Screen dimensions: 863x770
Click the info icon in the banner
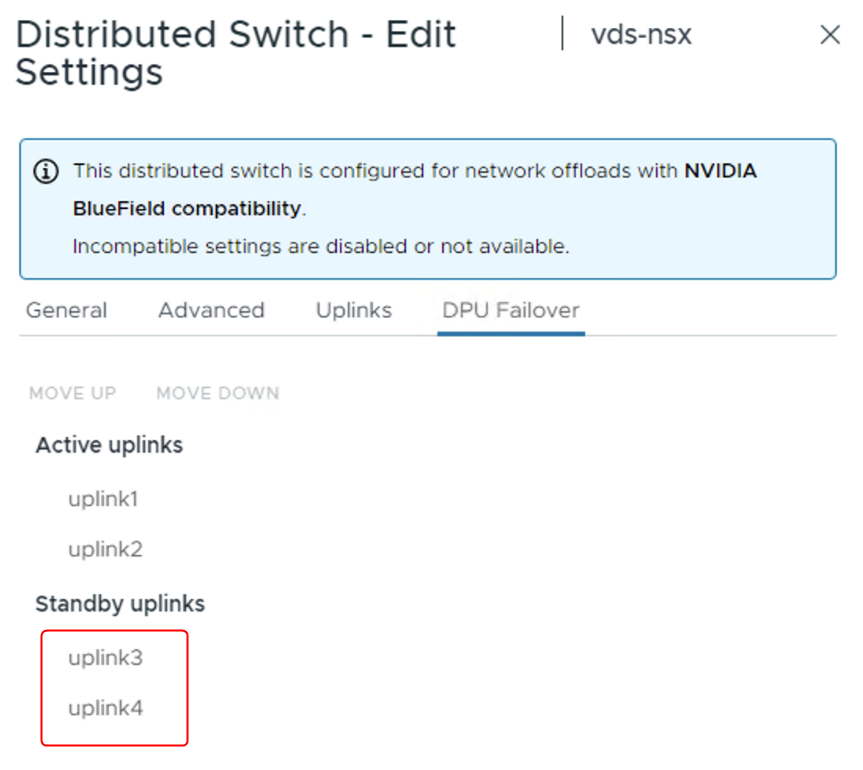click(46, 172)
